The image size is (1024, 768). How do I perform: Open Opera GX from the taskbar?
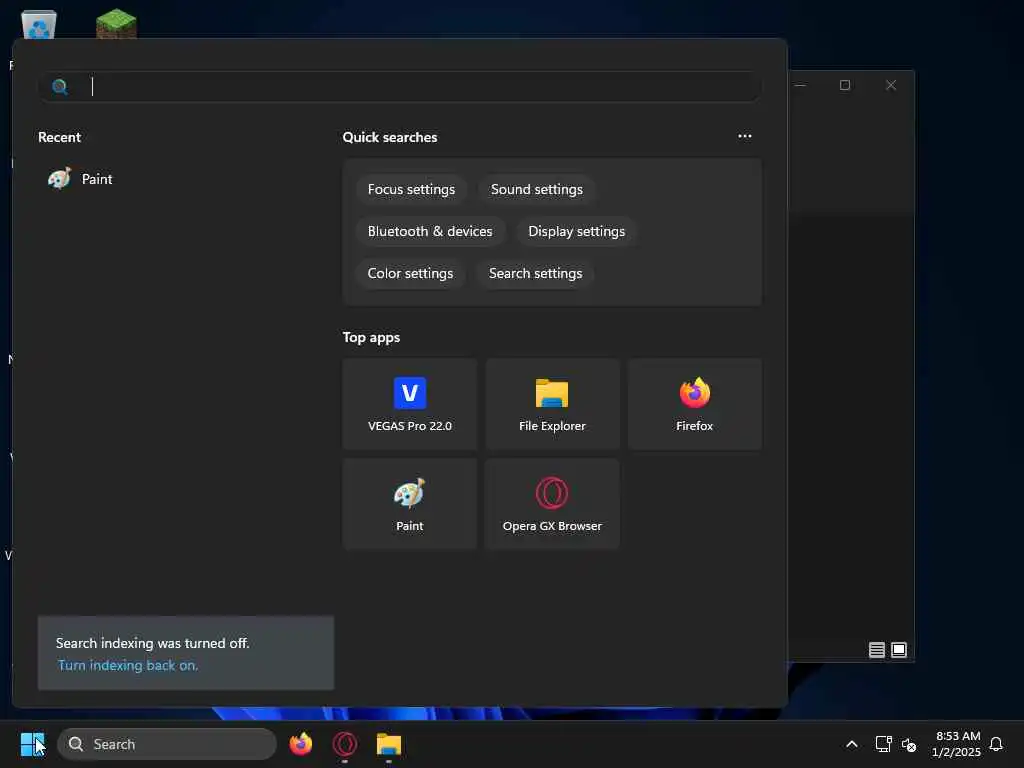click(x=345, y=744)
